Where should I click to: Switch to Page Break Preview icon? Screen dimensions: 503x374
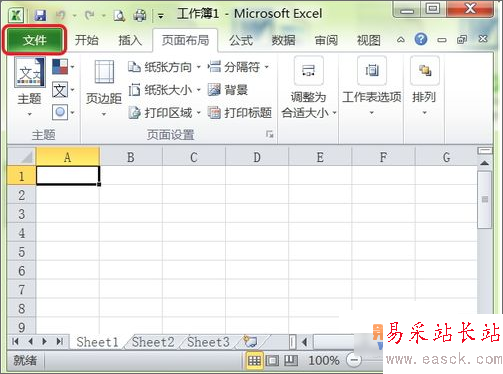click(291, 360)
